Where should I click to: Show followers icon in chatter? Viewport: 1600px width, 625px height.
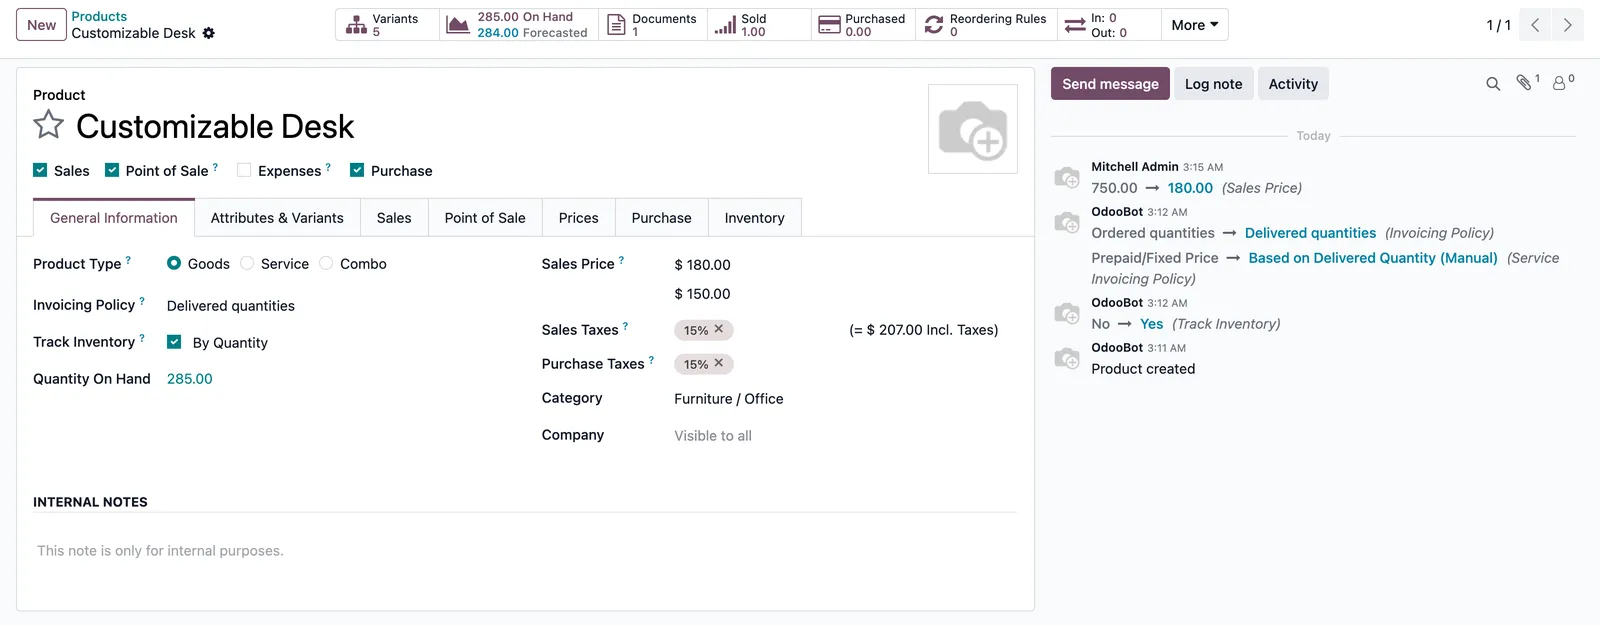point(1559,84)
